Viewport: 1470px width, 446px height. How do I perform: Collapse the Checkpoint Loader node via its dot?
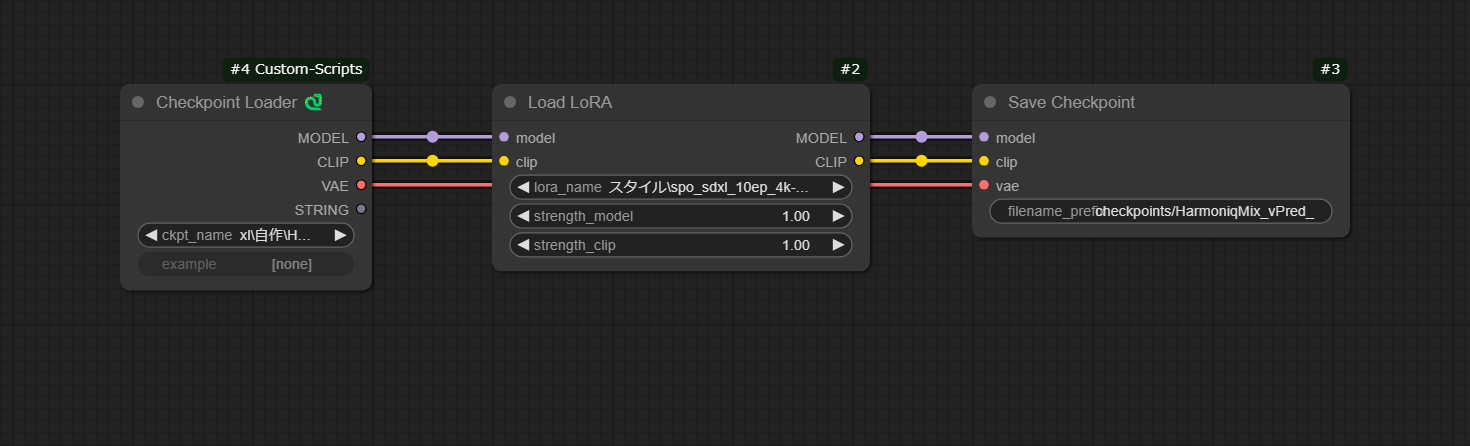tap(138, 102)
